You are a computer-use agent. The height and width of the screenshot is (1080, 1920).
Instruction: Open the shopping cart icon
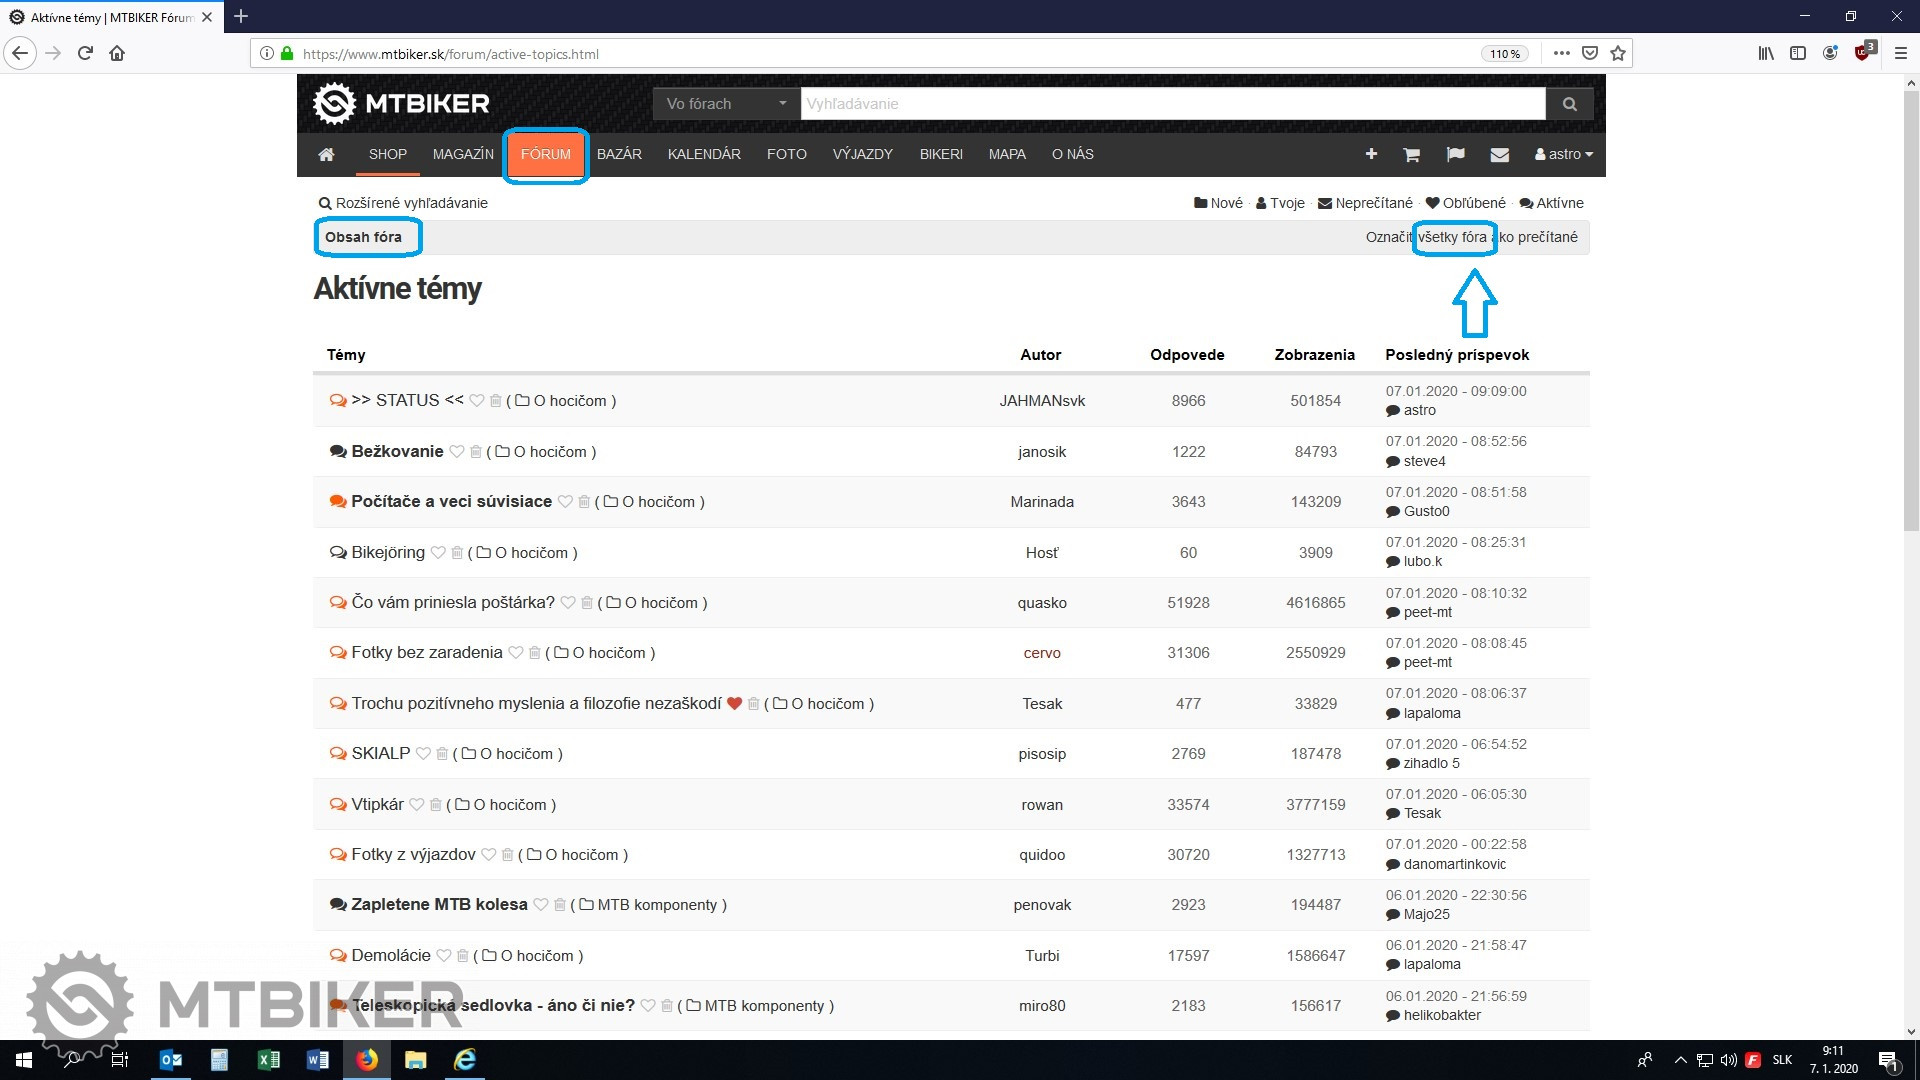coord(1411,154)
